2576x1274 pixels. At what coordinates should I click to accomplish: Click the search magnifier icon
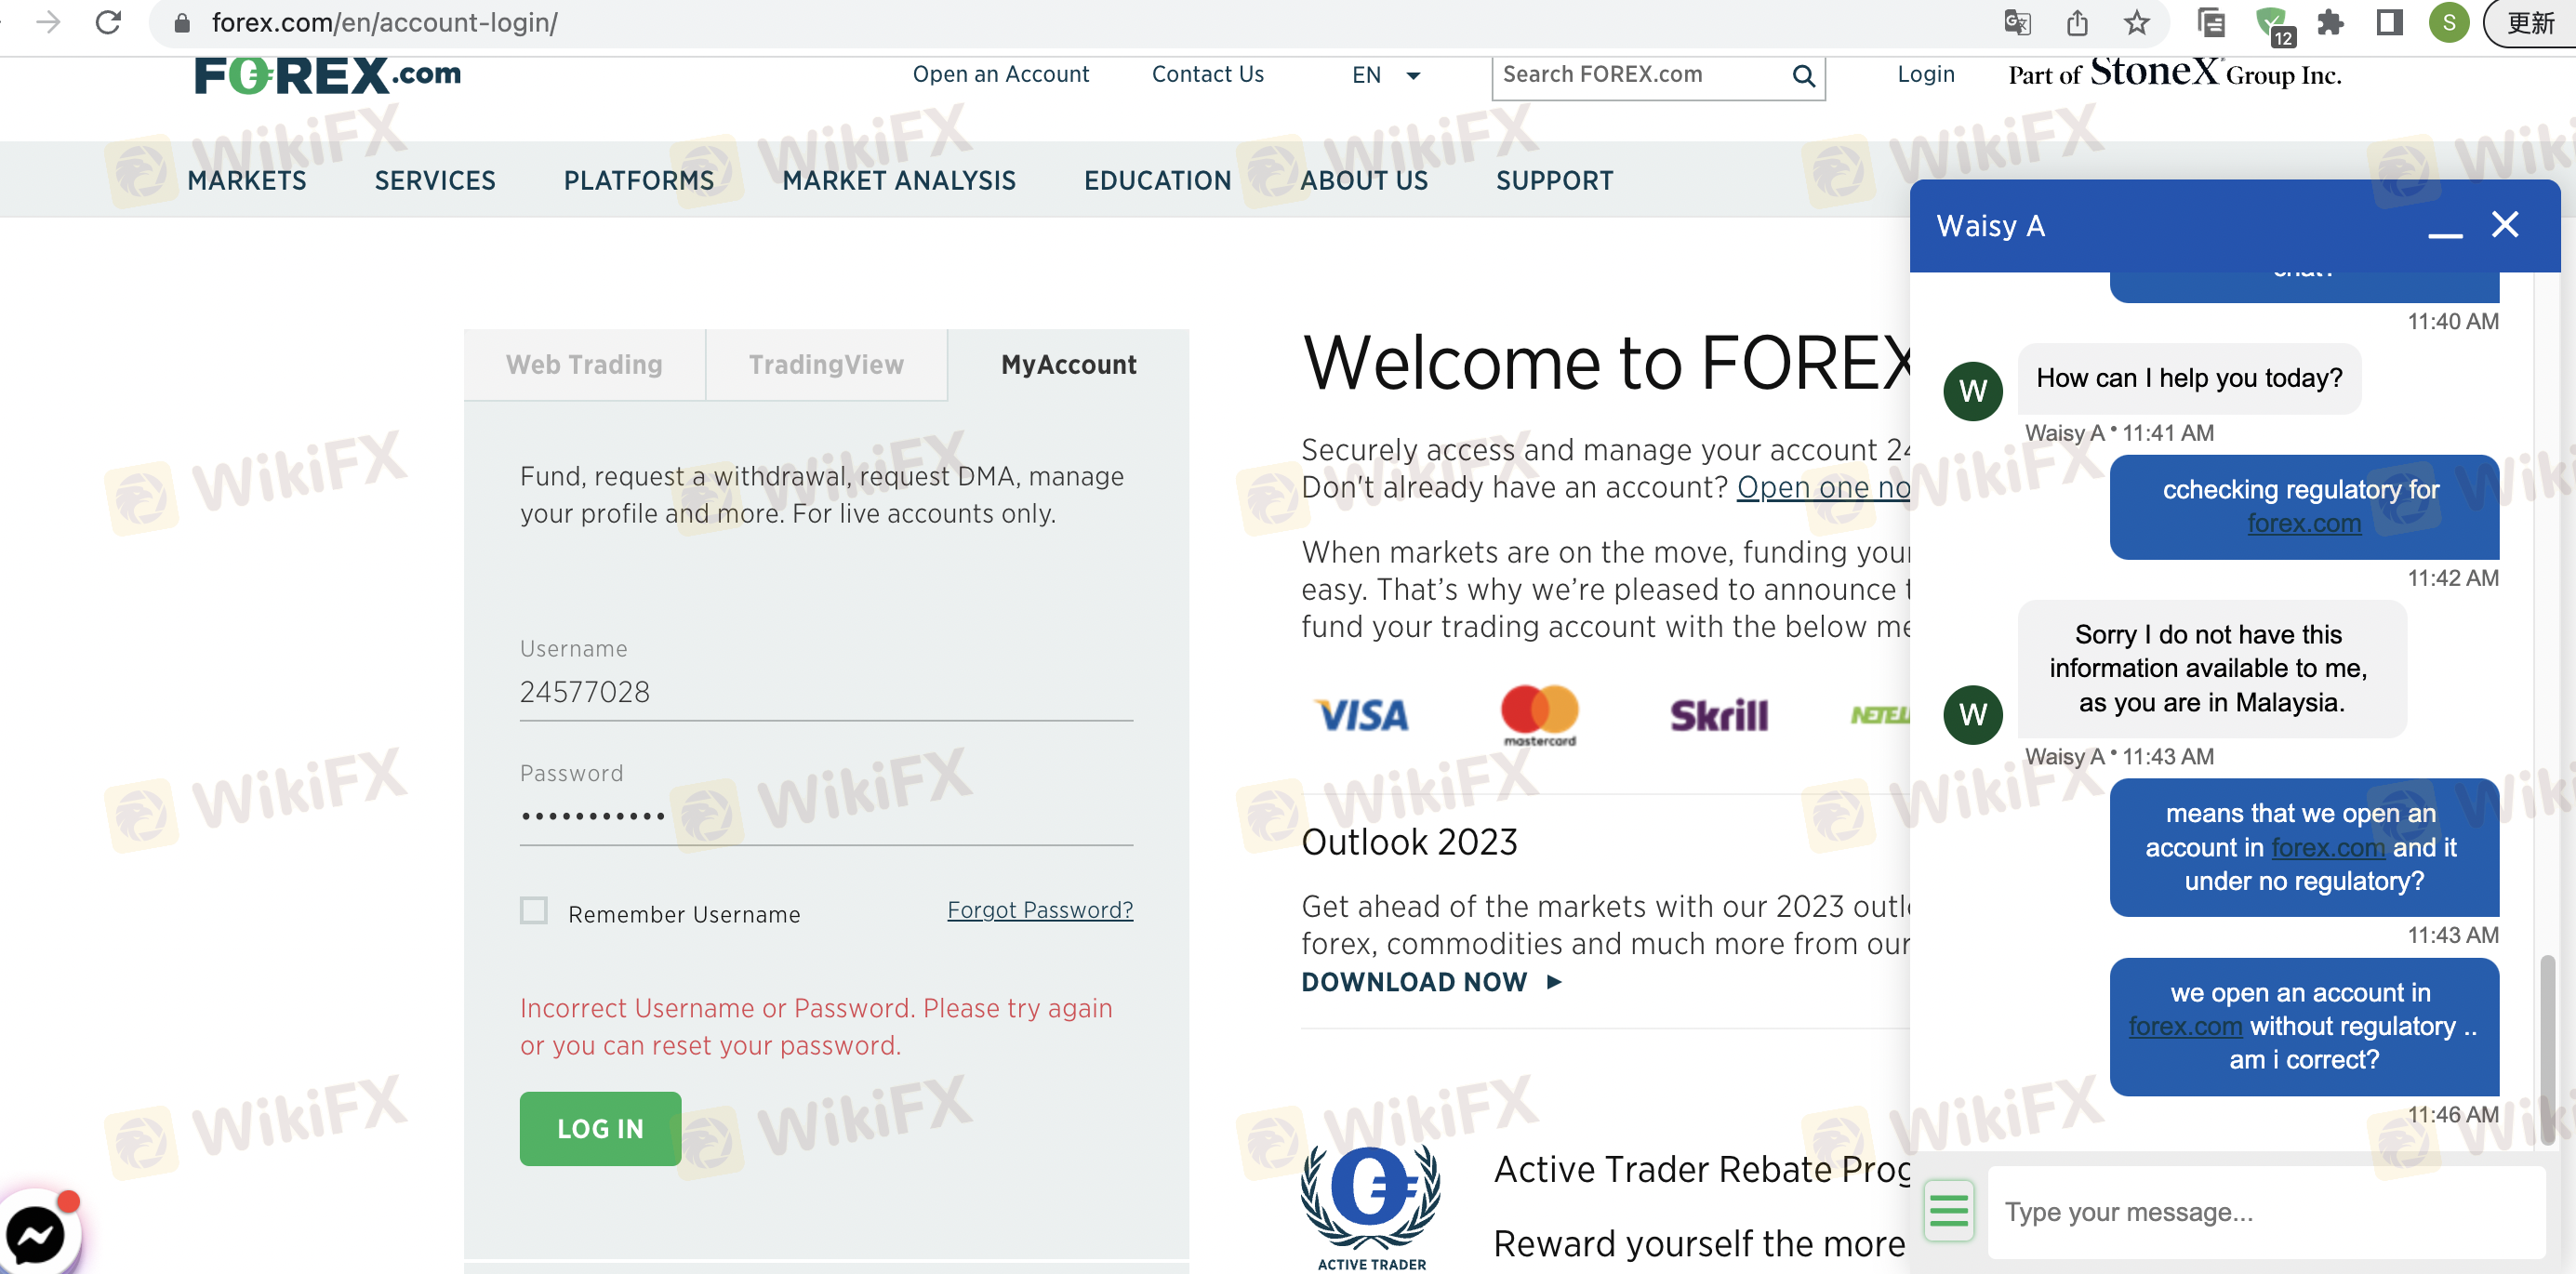1803,76
